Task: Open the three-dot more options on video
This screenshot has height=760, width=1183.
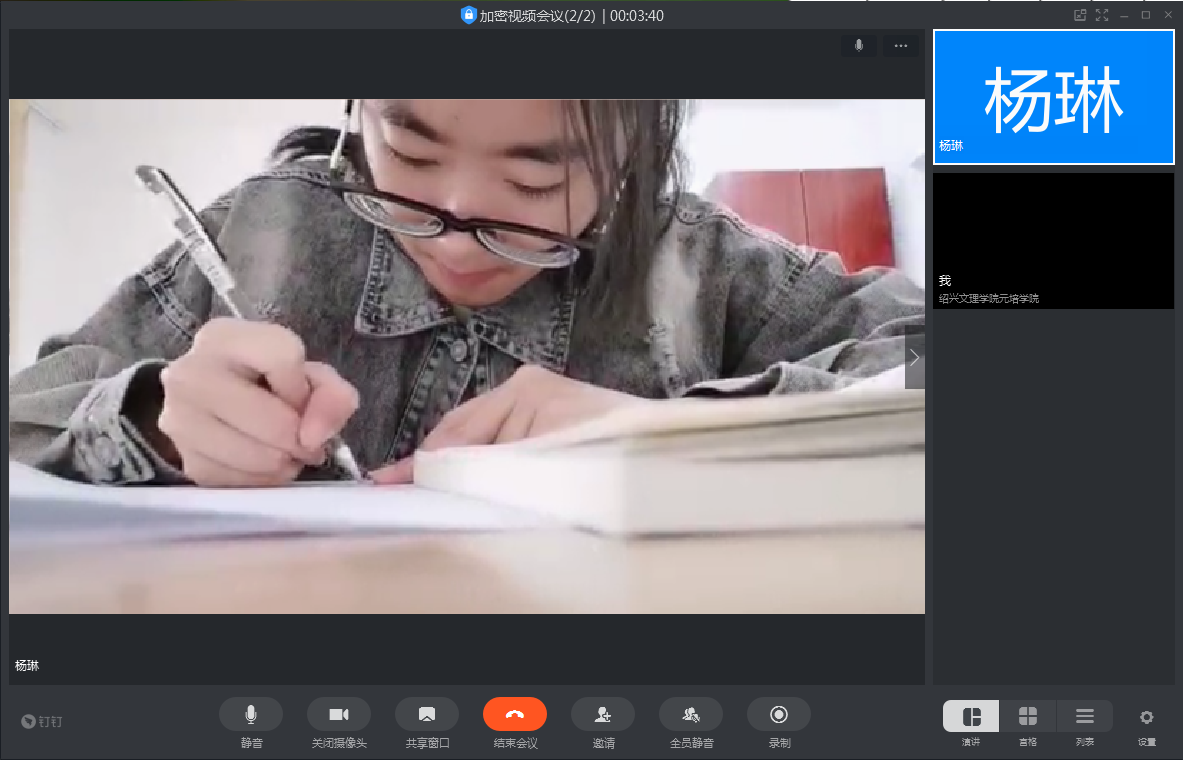Action: pos(901,46)
